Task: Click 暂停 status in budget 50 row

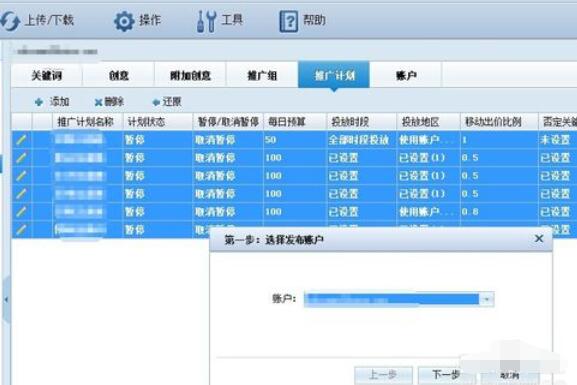Action: [134, 140]
